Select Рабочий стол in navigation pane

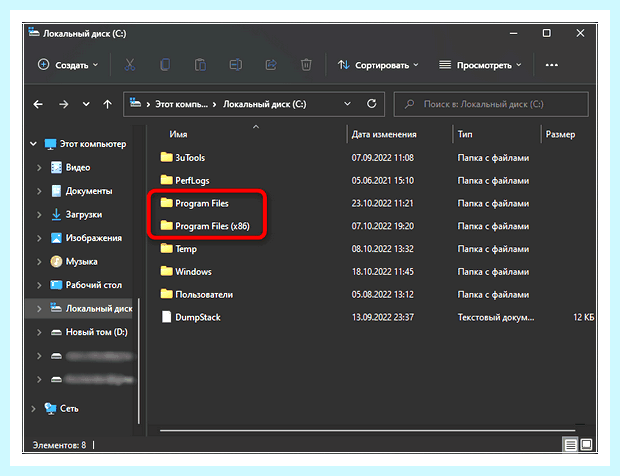(x=93, y=285)
